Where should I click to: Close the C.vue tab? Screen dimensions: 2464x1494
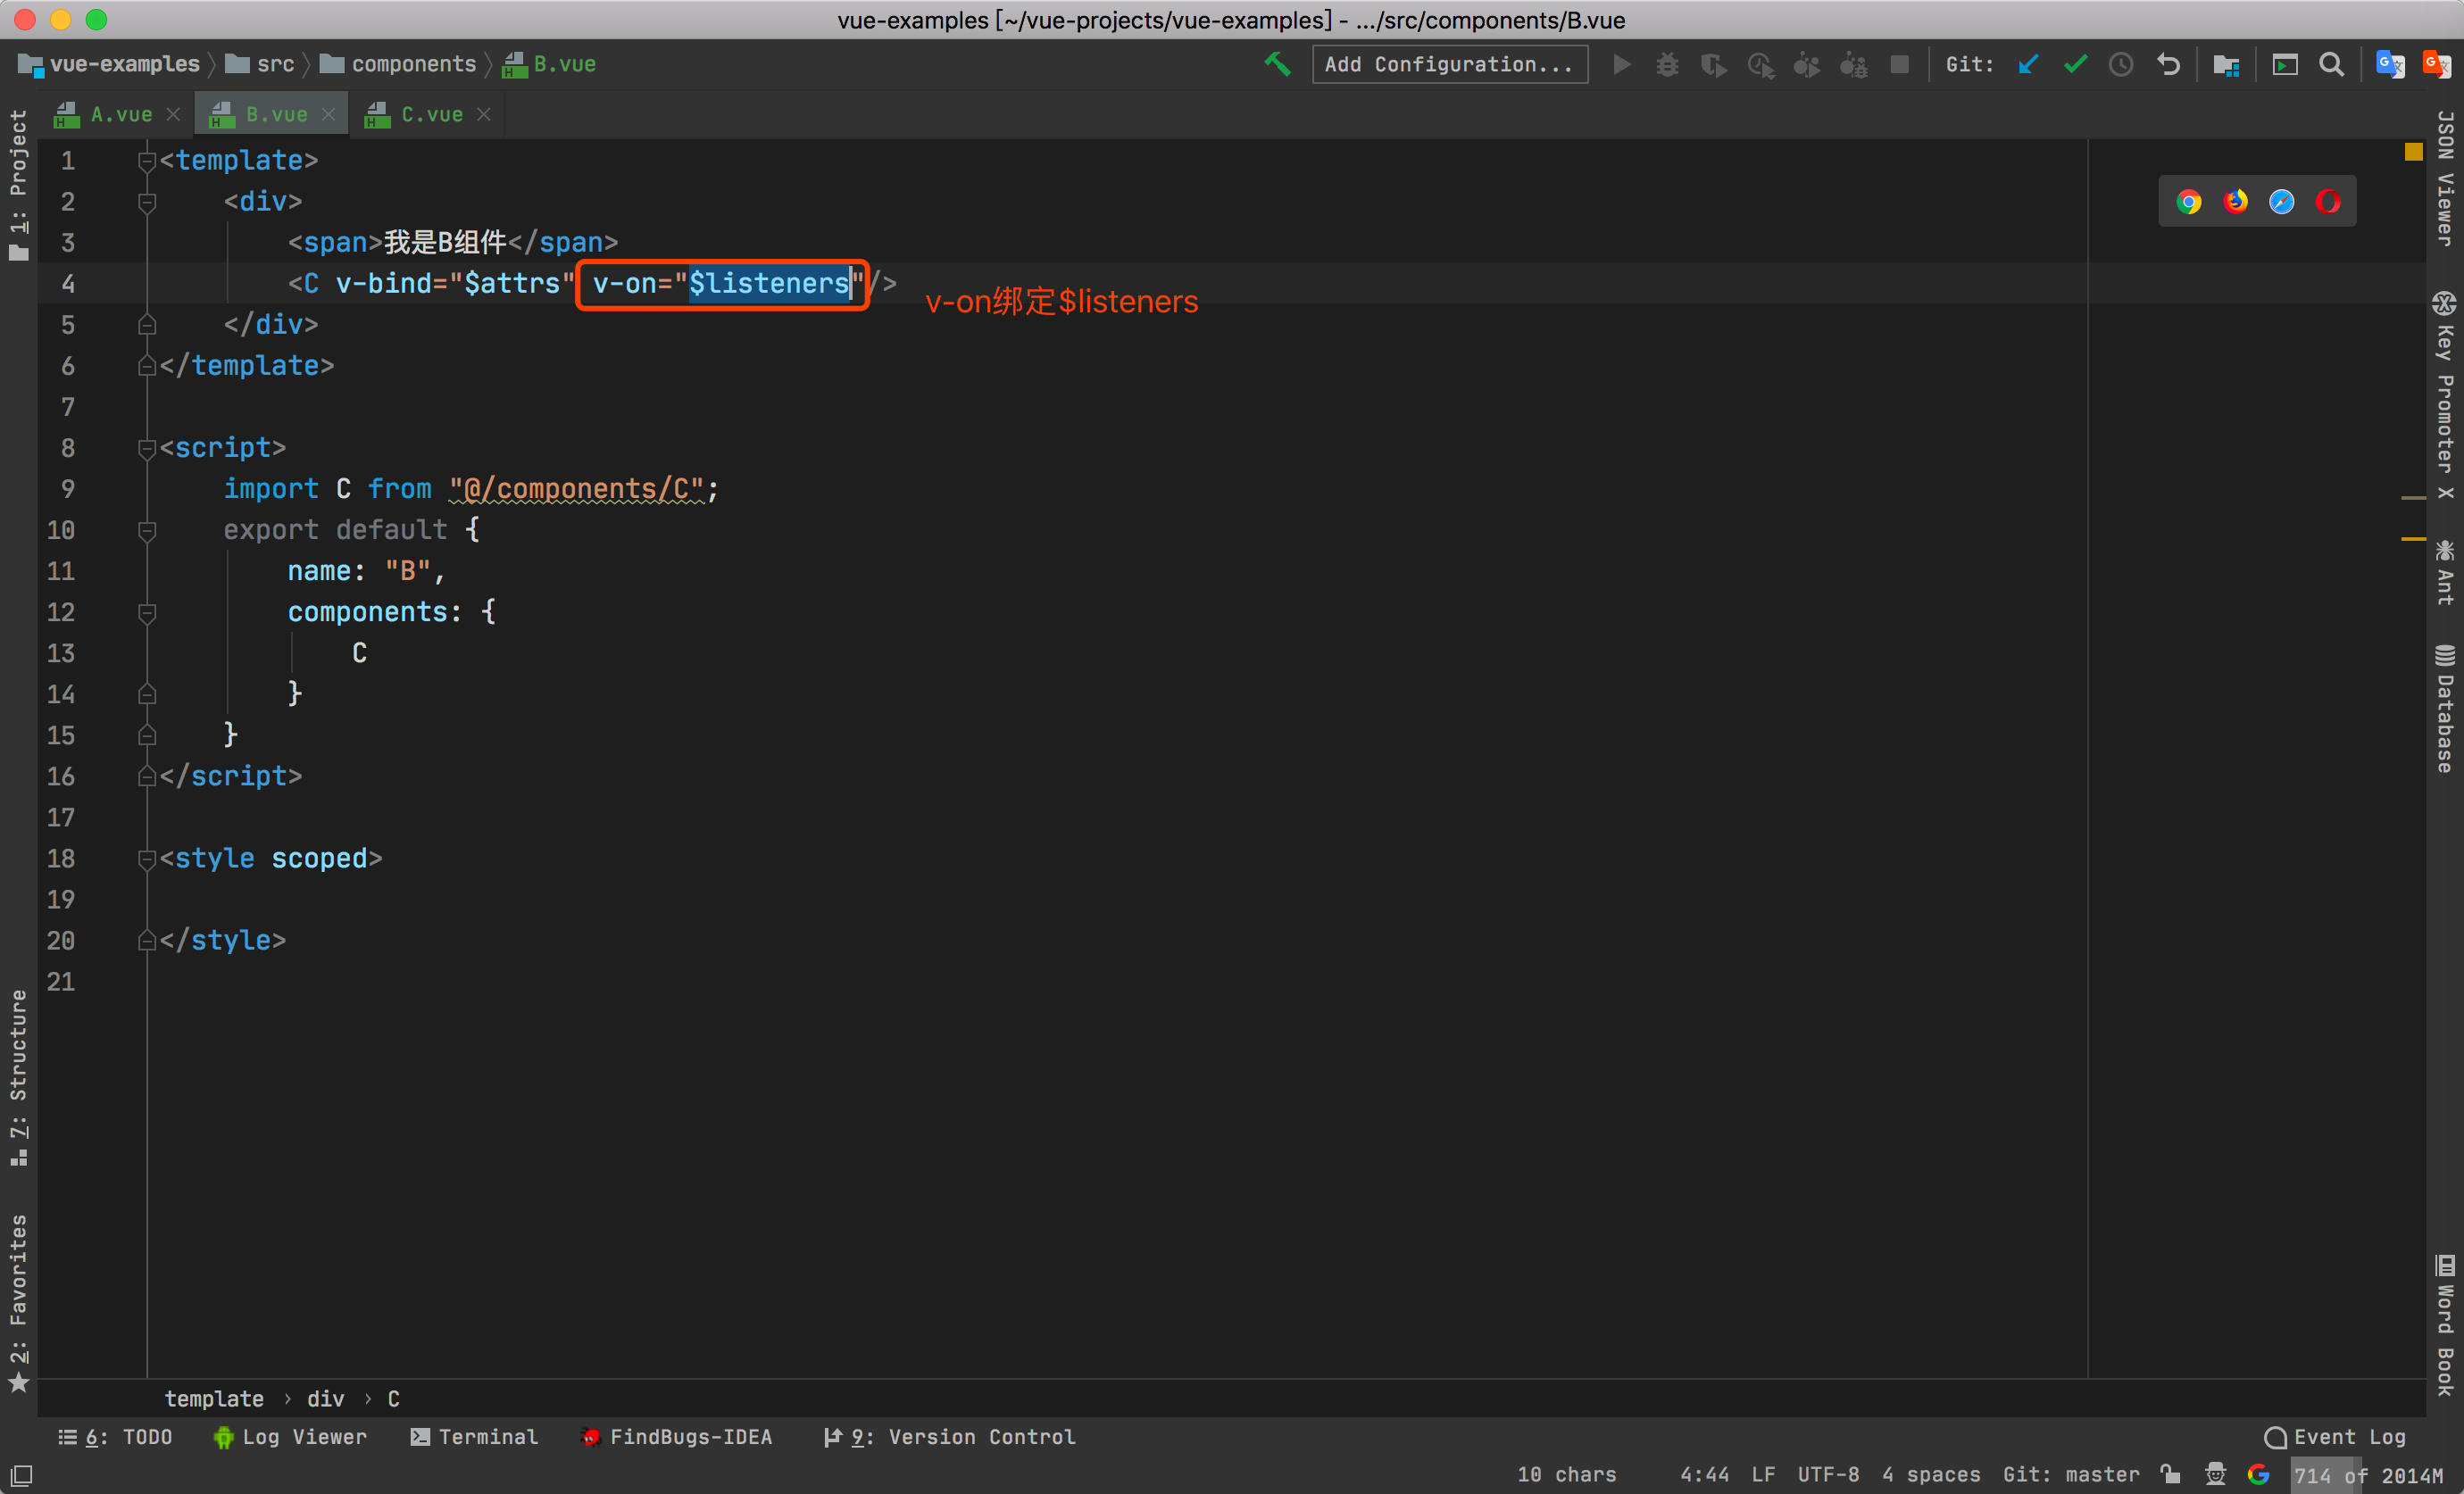(484, 115)
